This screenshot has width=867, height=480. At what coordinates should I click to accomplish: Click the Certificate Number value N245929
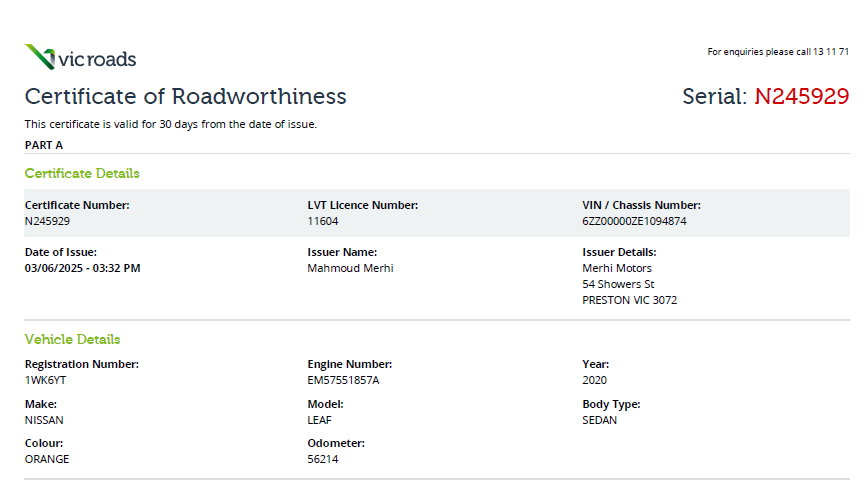(47, 221)
